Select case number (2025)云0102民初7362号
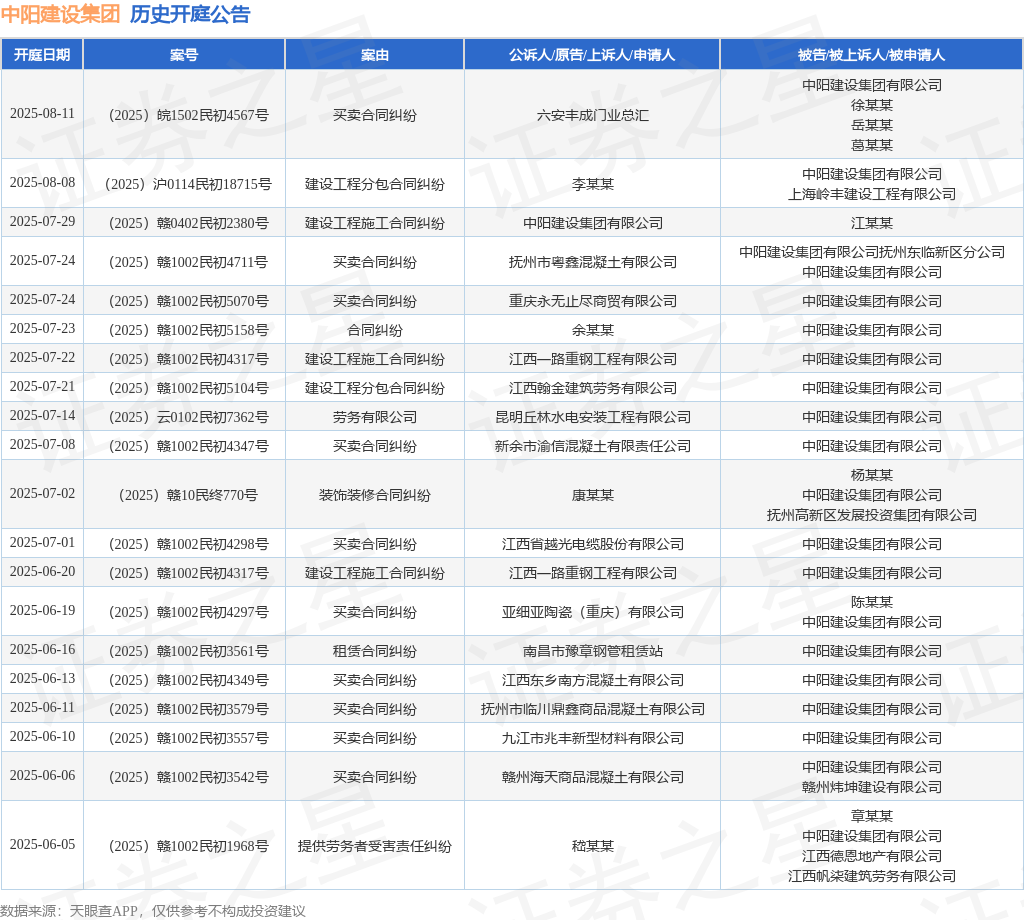This screenshot has width=1024, height=920. pos(188,417)
